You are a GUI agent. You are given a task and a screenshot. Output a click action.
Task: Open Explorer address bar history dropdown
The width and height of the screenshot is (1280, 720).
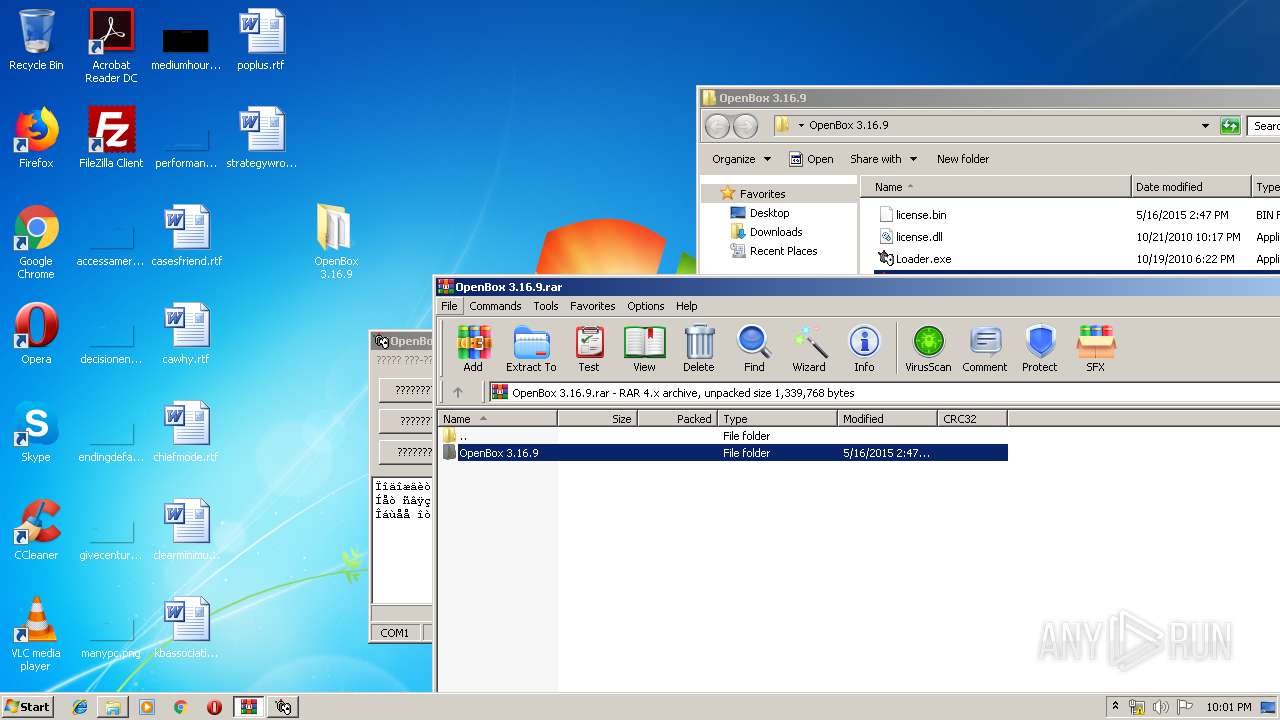coord(1205,125)
